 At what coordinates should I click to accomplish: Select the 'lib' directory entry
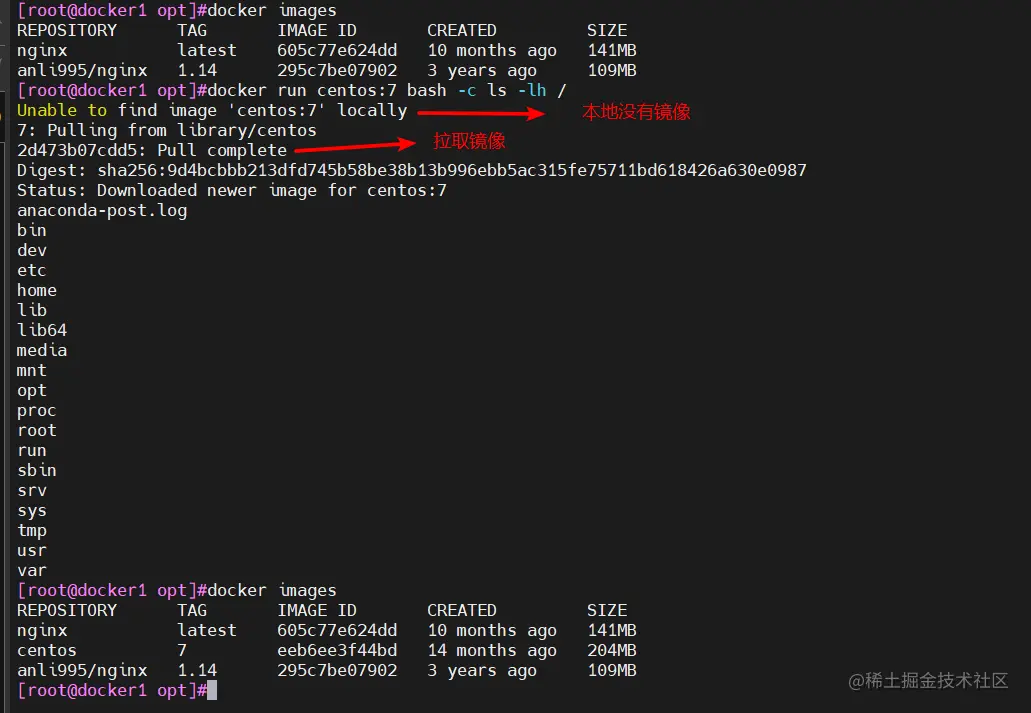coord(32,310)
